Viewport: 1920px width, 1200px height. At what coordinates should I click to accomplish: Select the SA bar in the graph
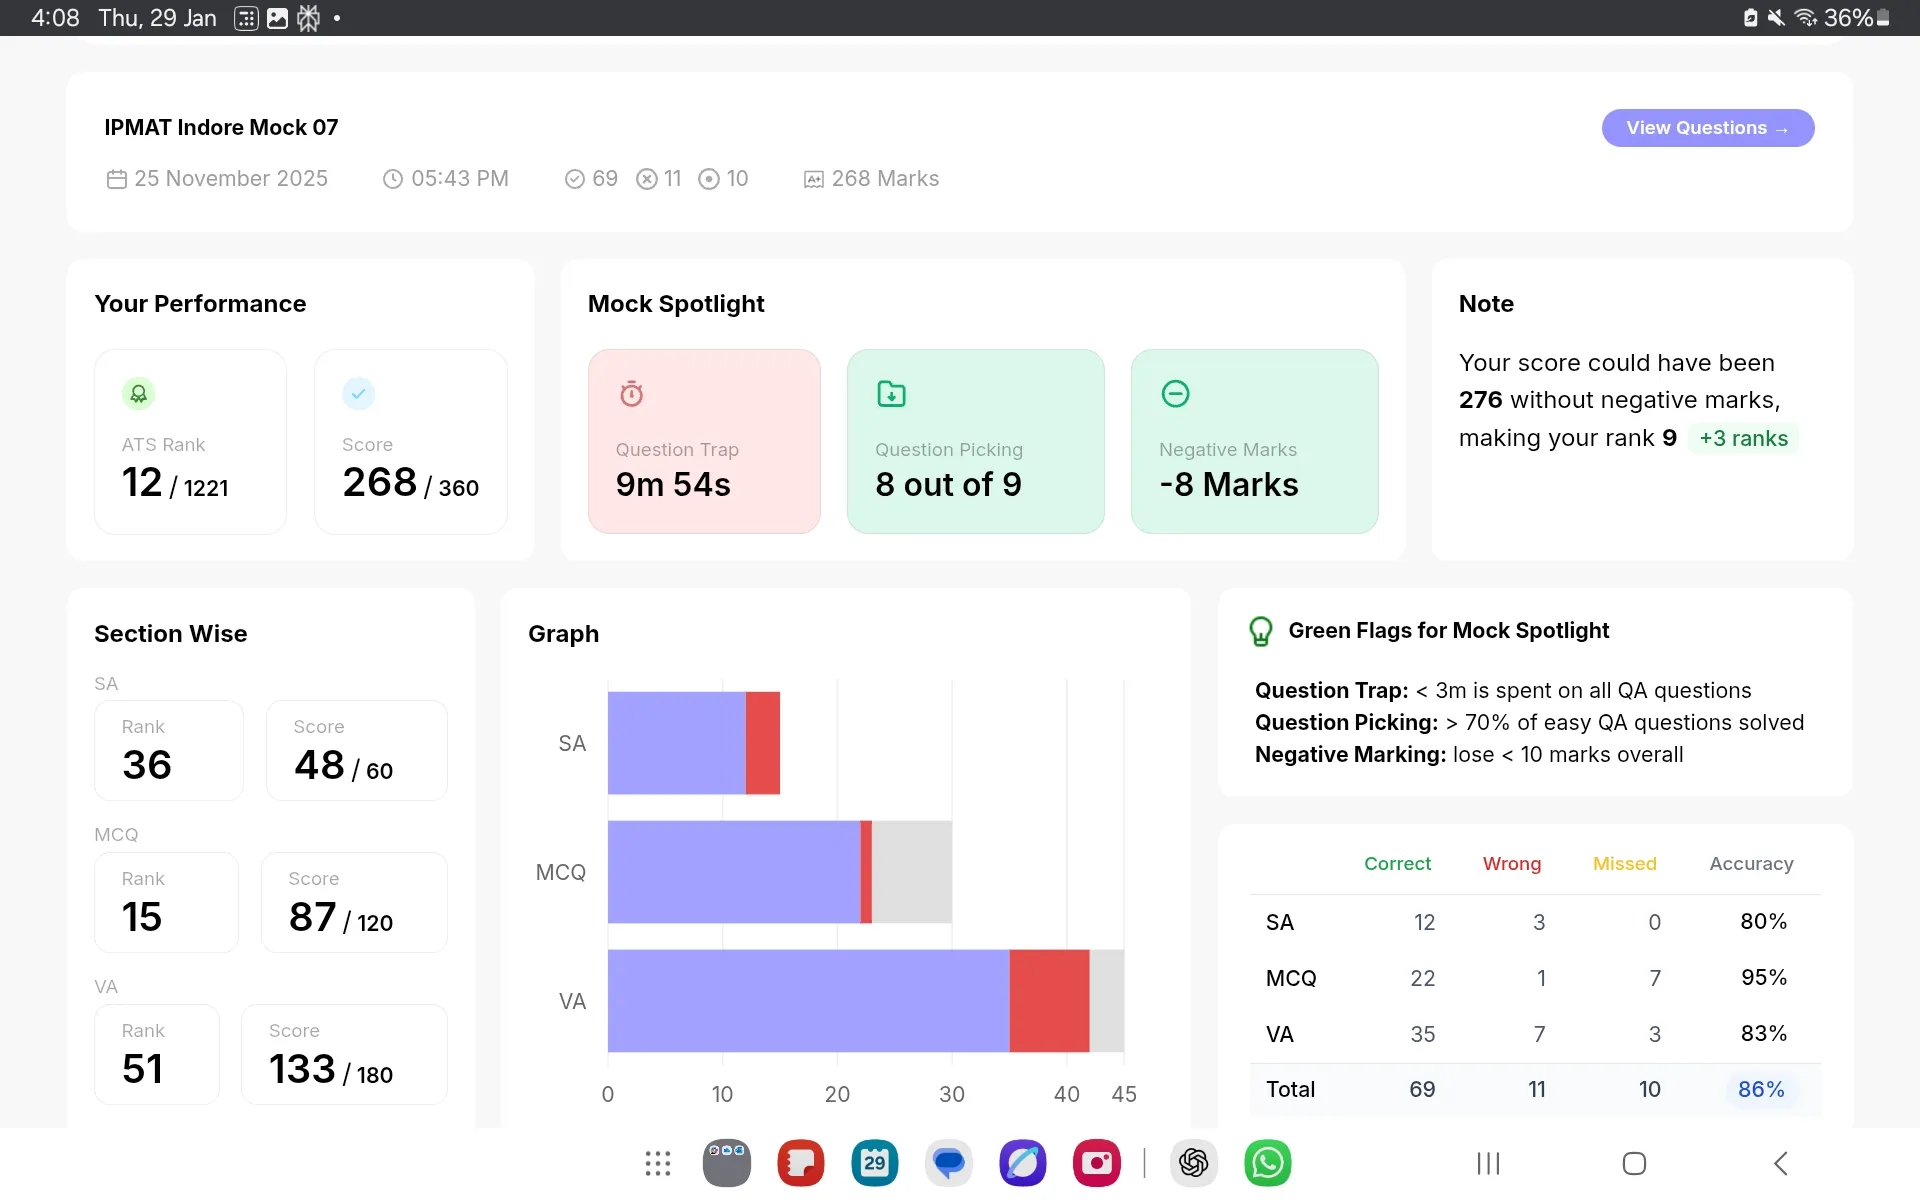coord(694,743)
